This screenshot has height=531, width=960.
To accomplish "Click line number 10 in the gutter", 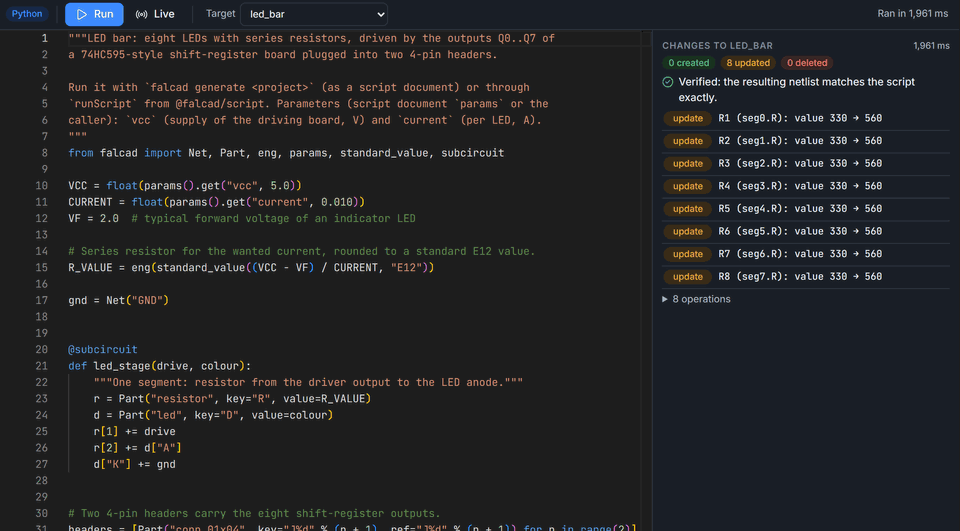I will [x=41, y=186].
